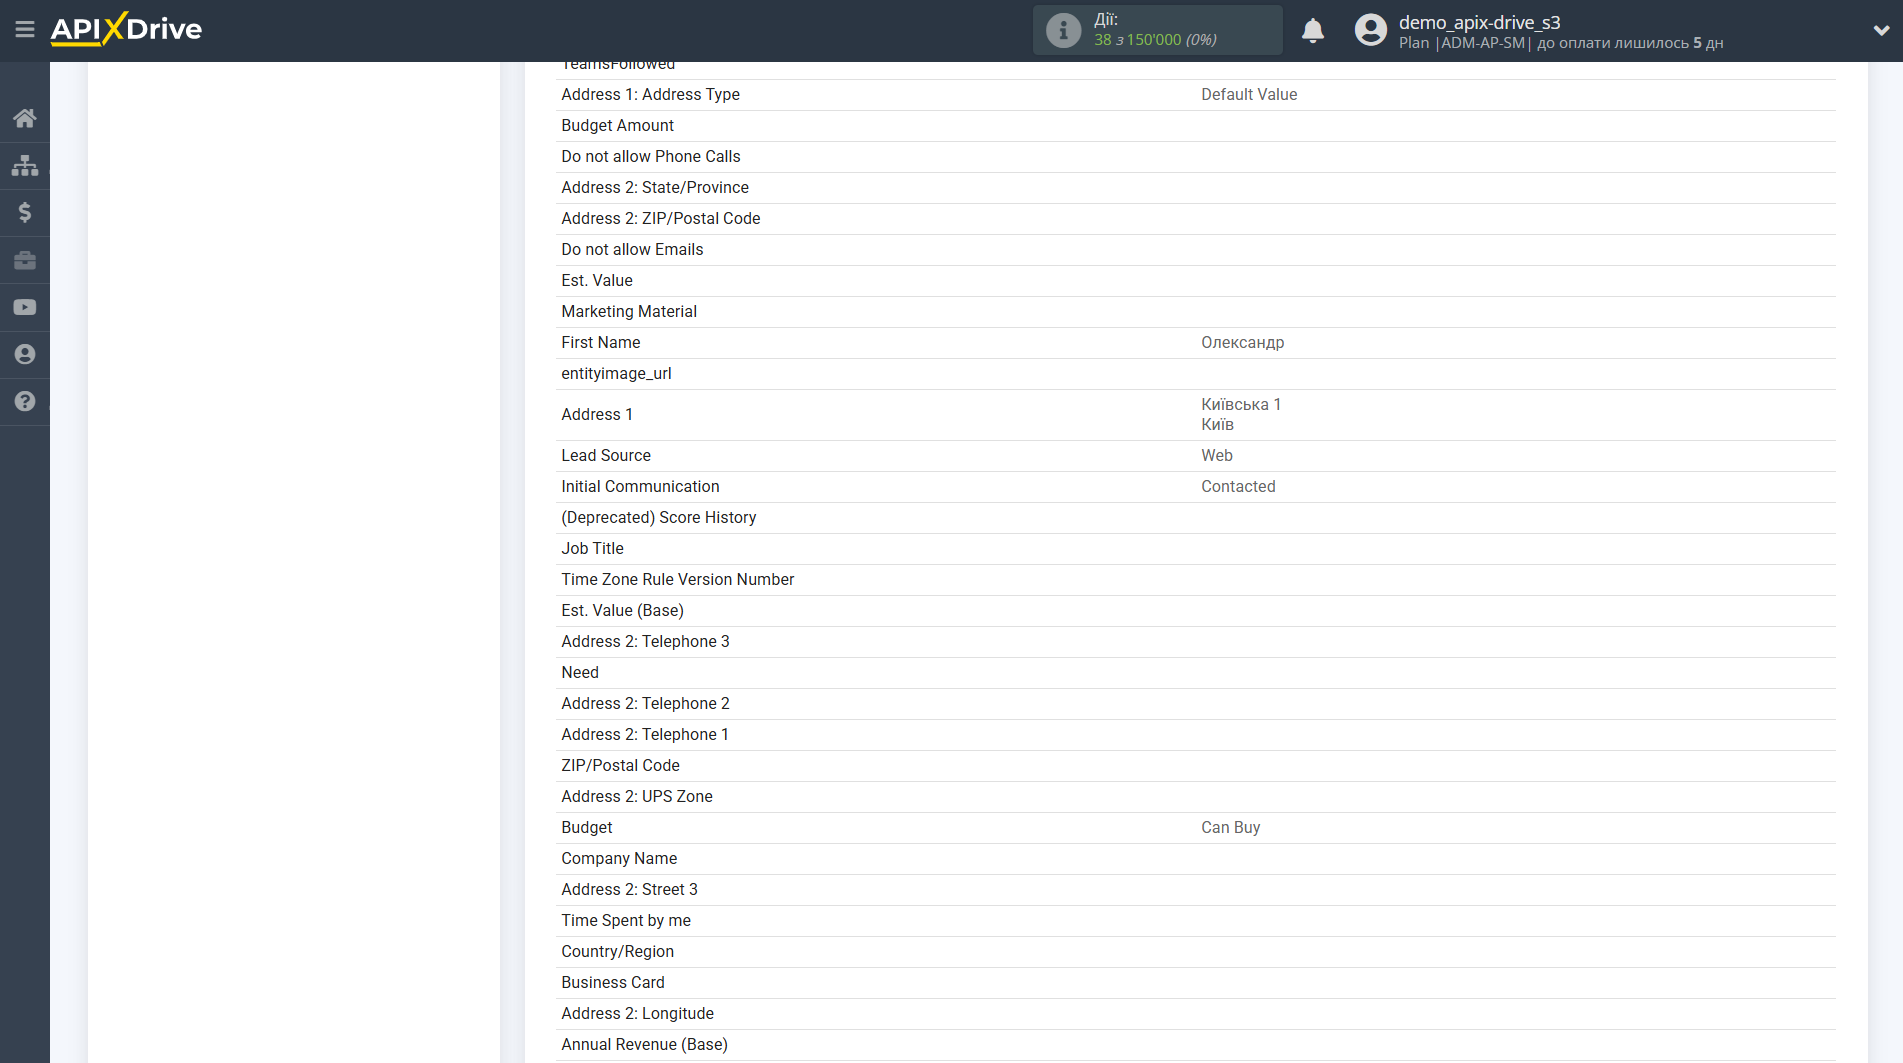
Task: Select 'Address 2: Street 3' row
Action: (1196, 890)
